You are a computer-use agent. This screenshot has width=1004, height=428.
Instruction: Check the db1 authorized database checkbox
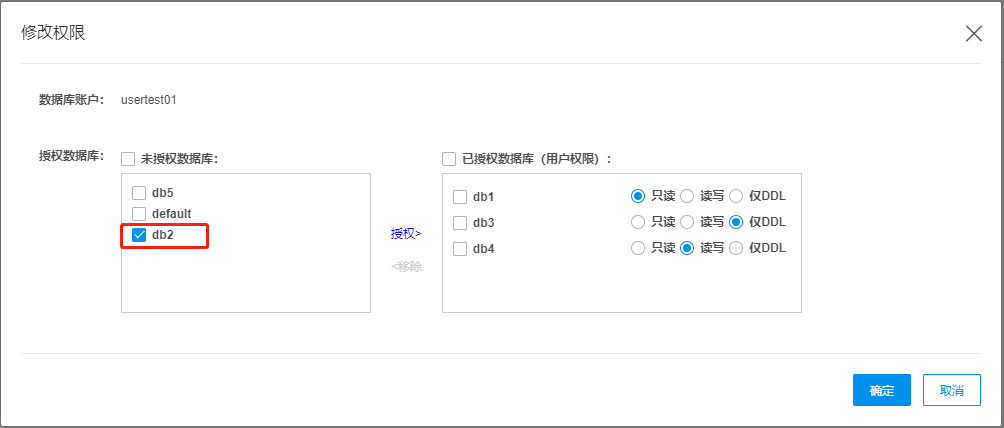coord(460,197)
